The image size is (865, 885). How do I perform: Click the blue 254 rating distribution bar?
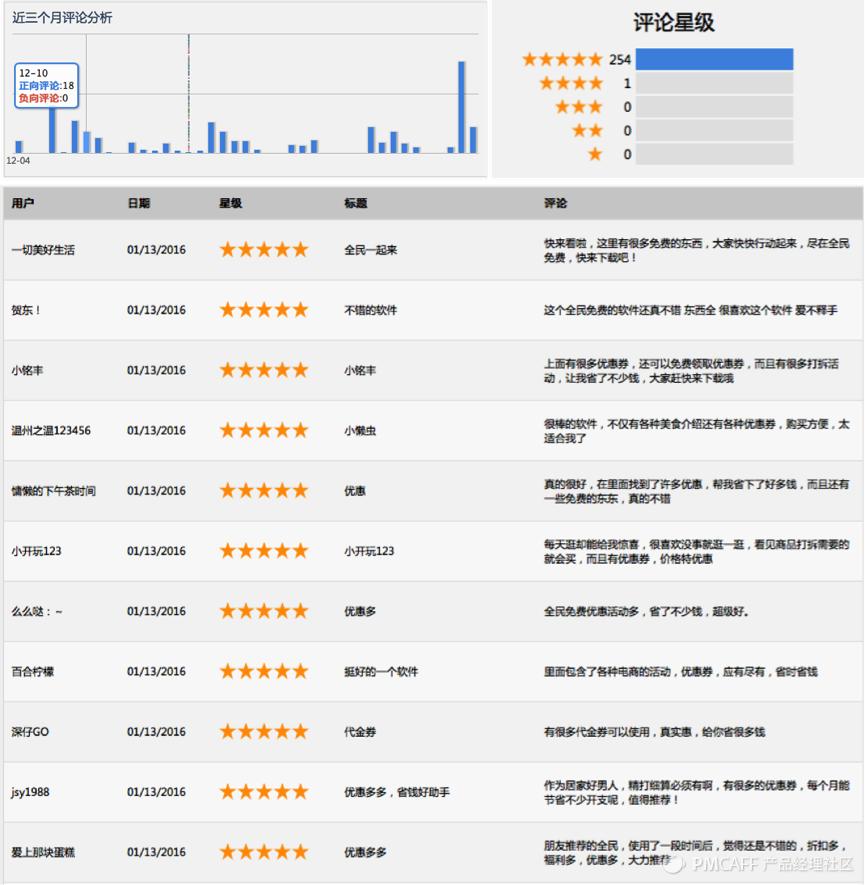coord(715,59)
